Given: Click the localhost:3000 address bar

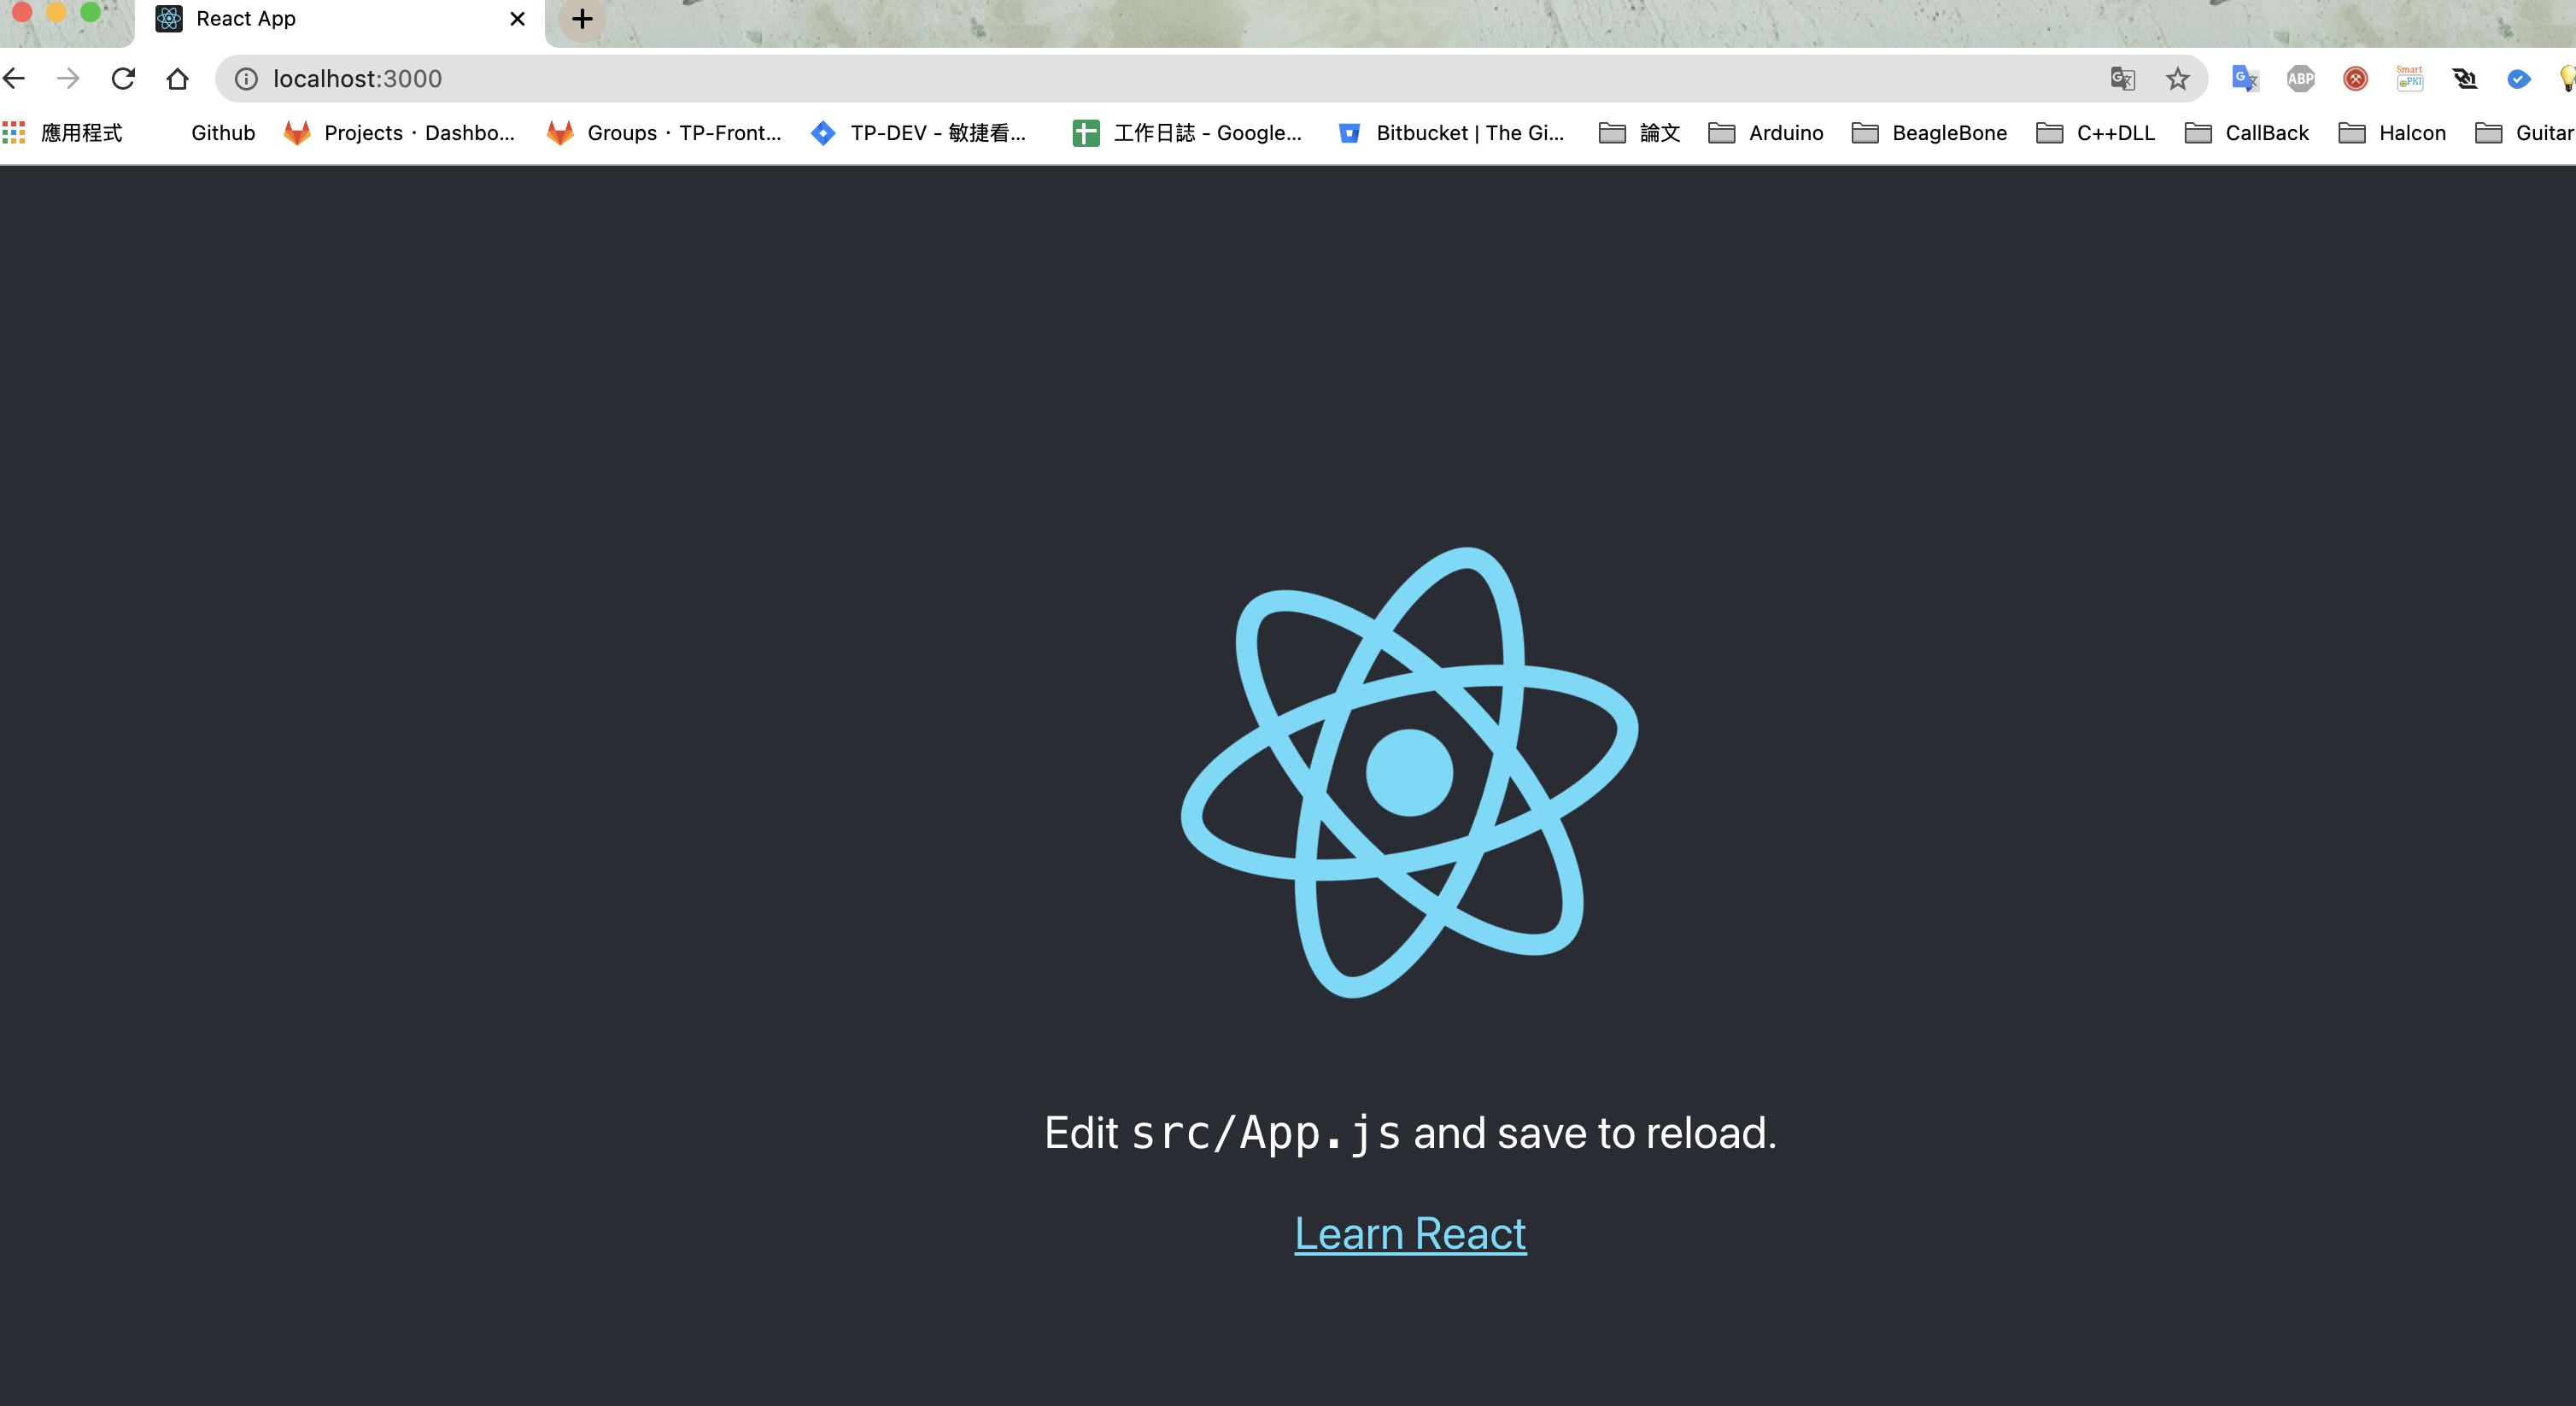Looking at the screenshot, I should pos(360,76).
